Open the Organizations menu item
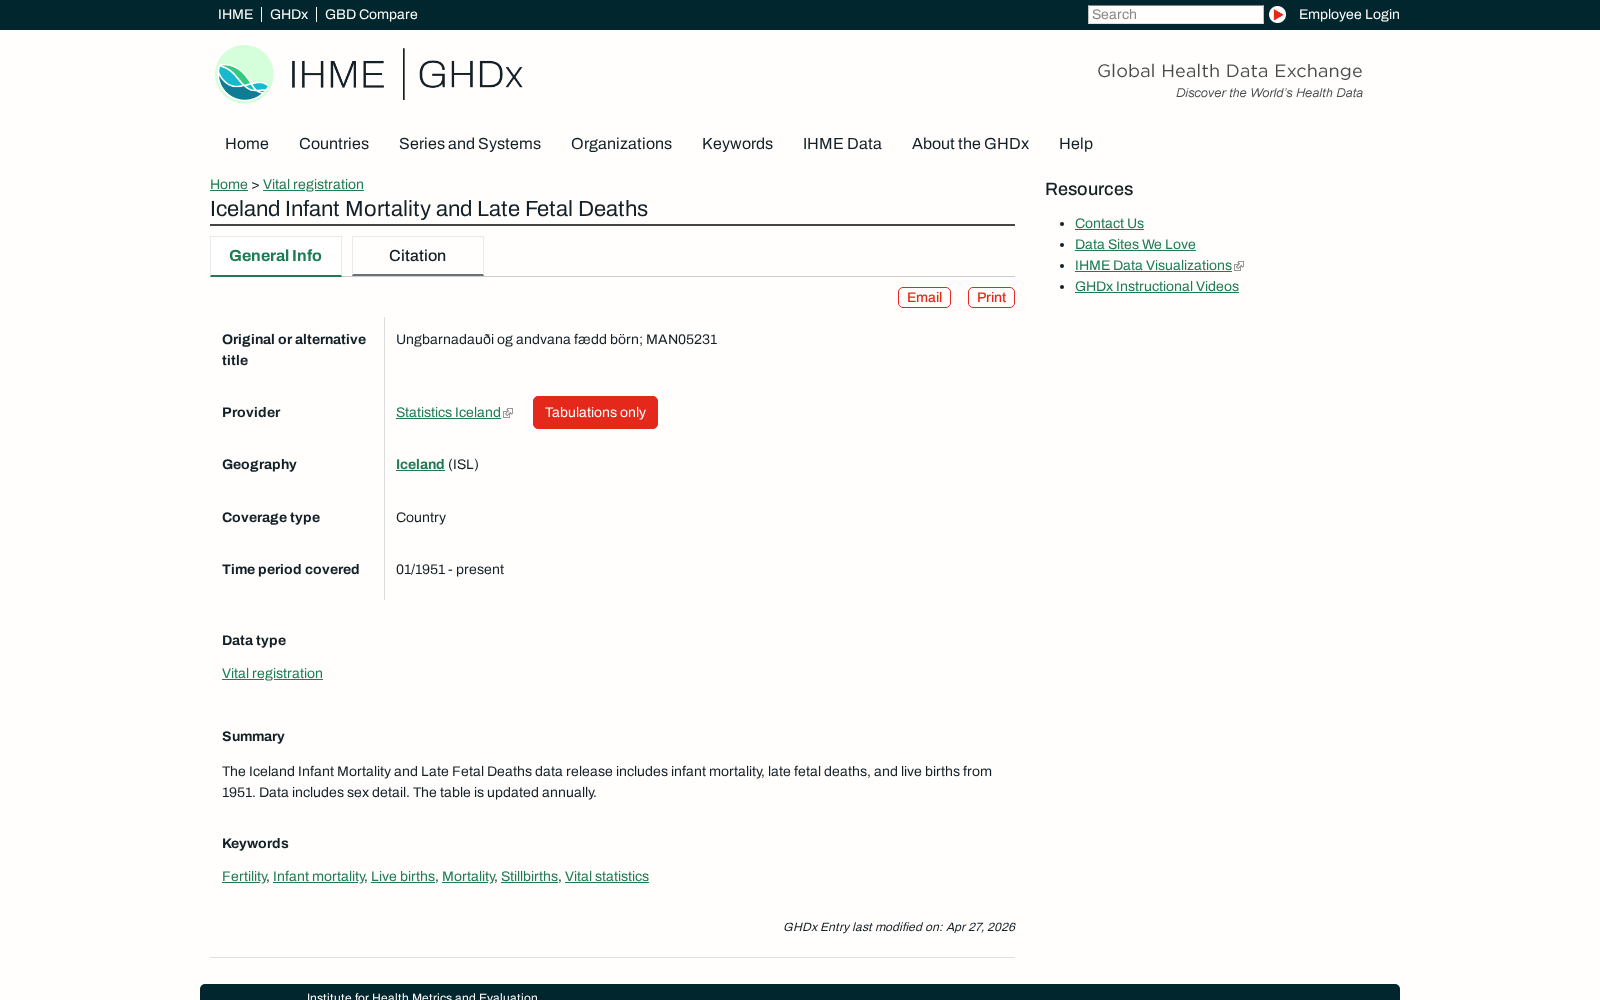 tap(621, 144)
